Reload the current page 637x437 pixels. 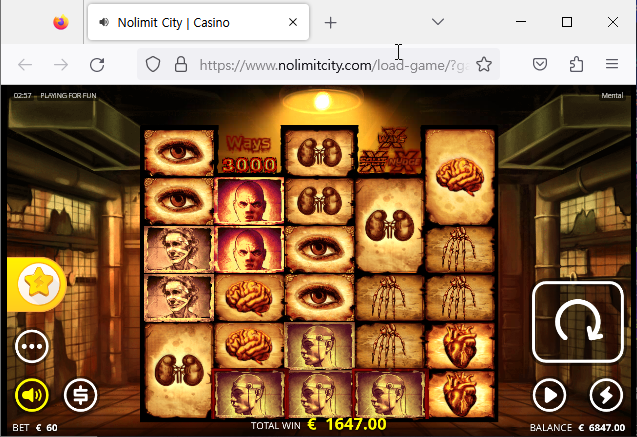click(97, 64)
